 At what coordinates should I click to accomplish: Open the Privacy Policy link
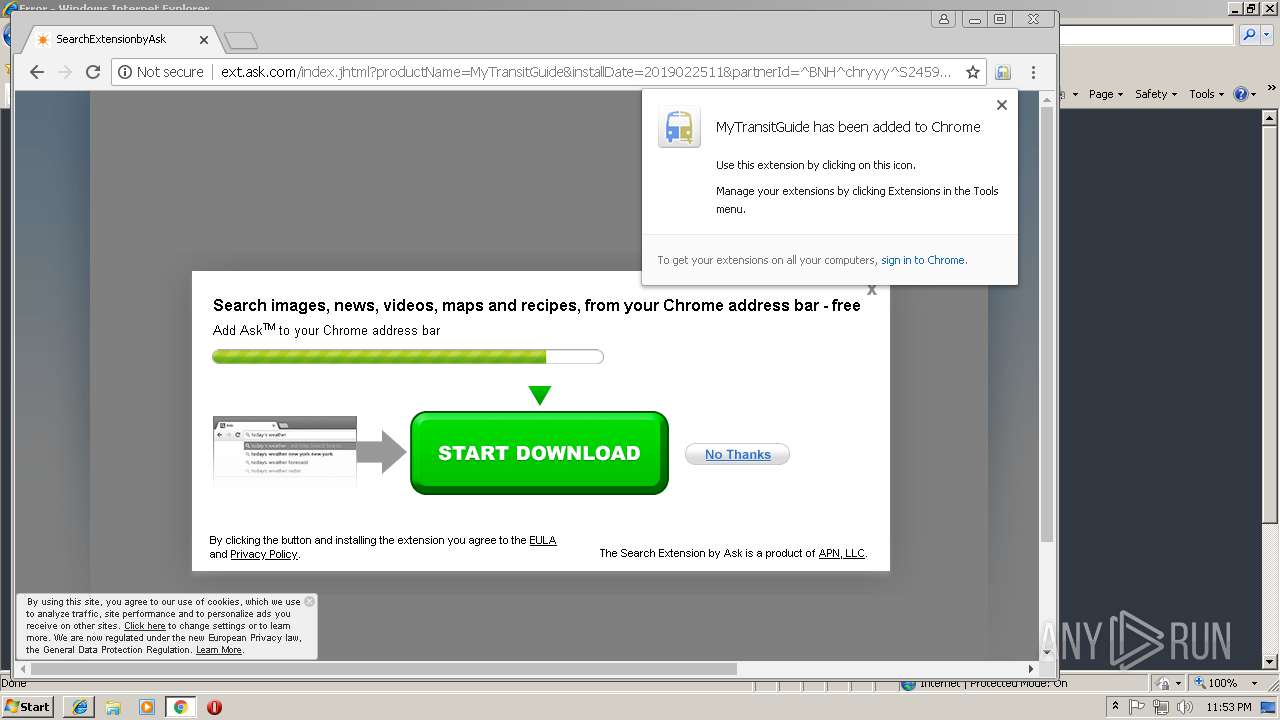(263, 554)
